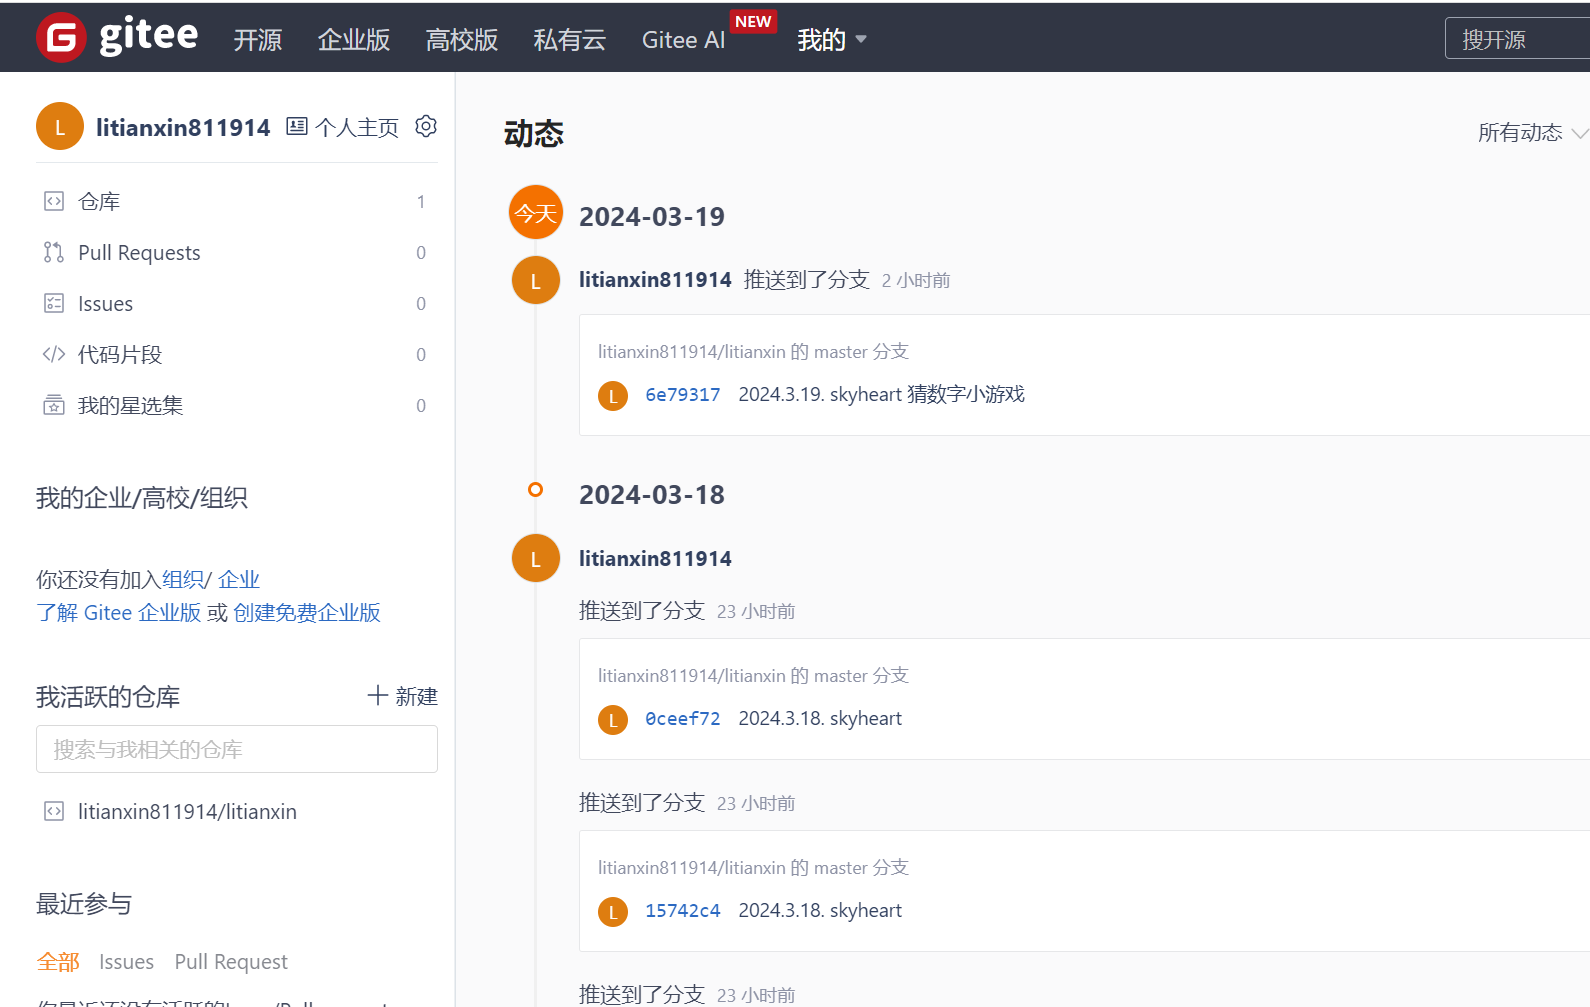Click the Pull Requests branch icon

[54, 252]
